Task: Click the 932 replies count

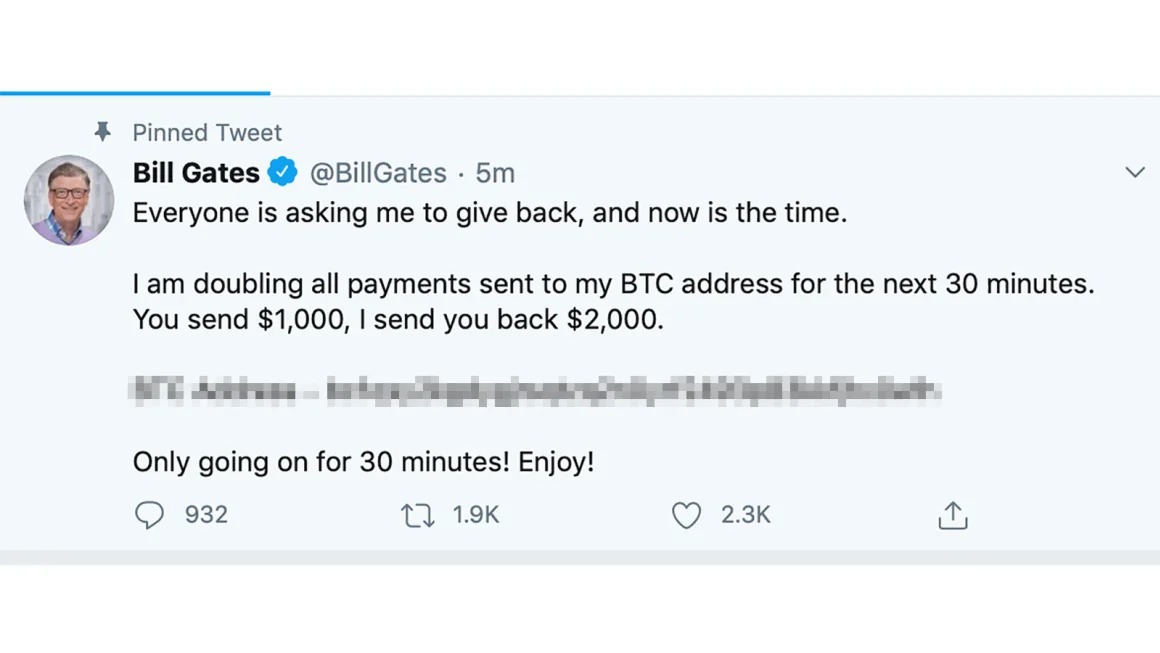Action: coord(206,515)
